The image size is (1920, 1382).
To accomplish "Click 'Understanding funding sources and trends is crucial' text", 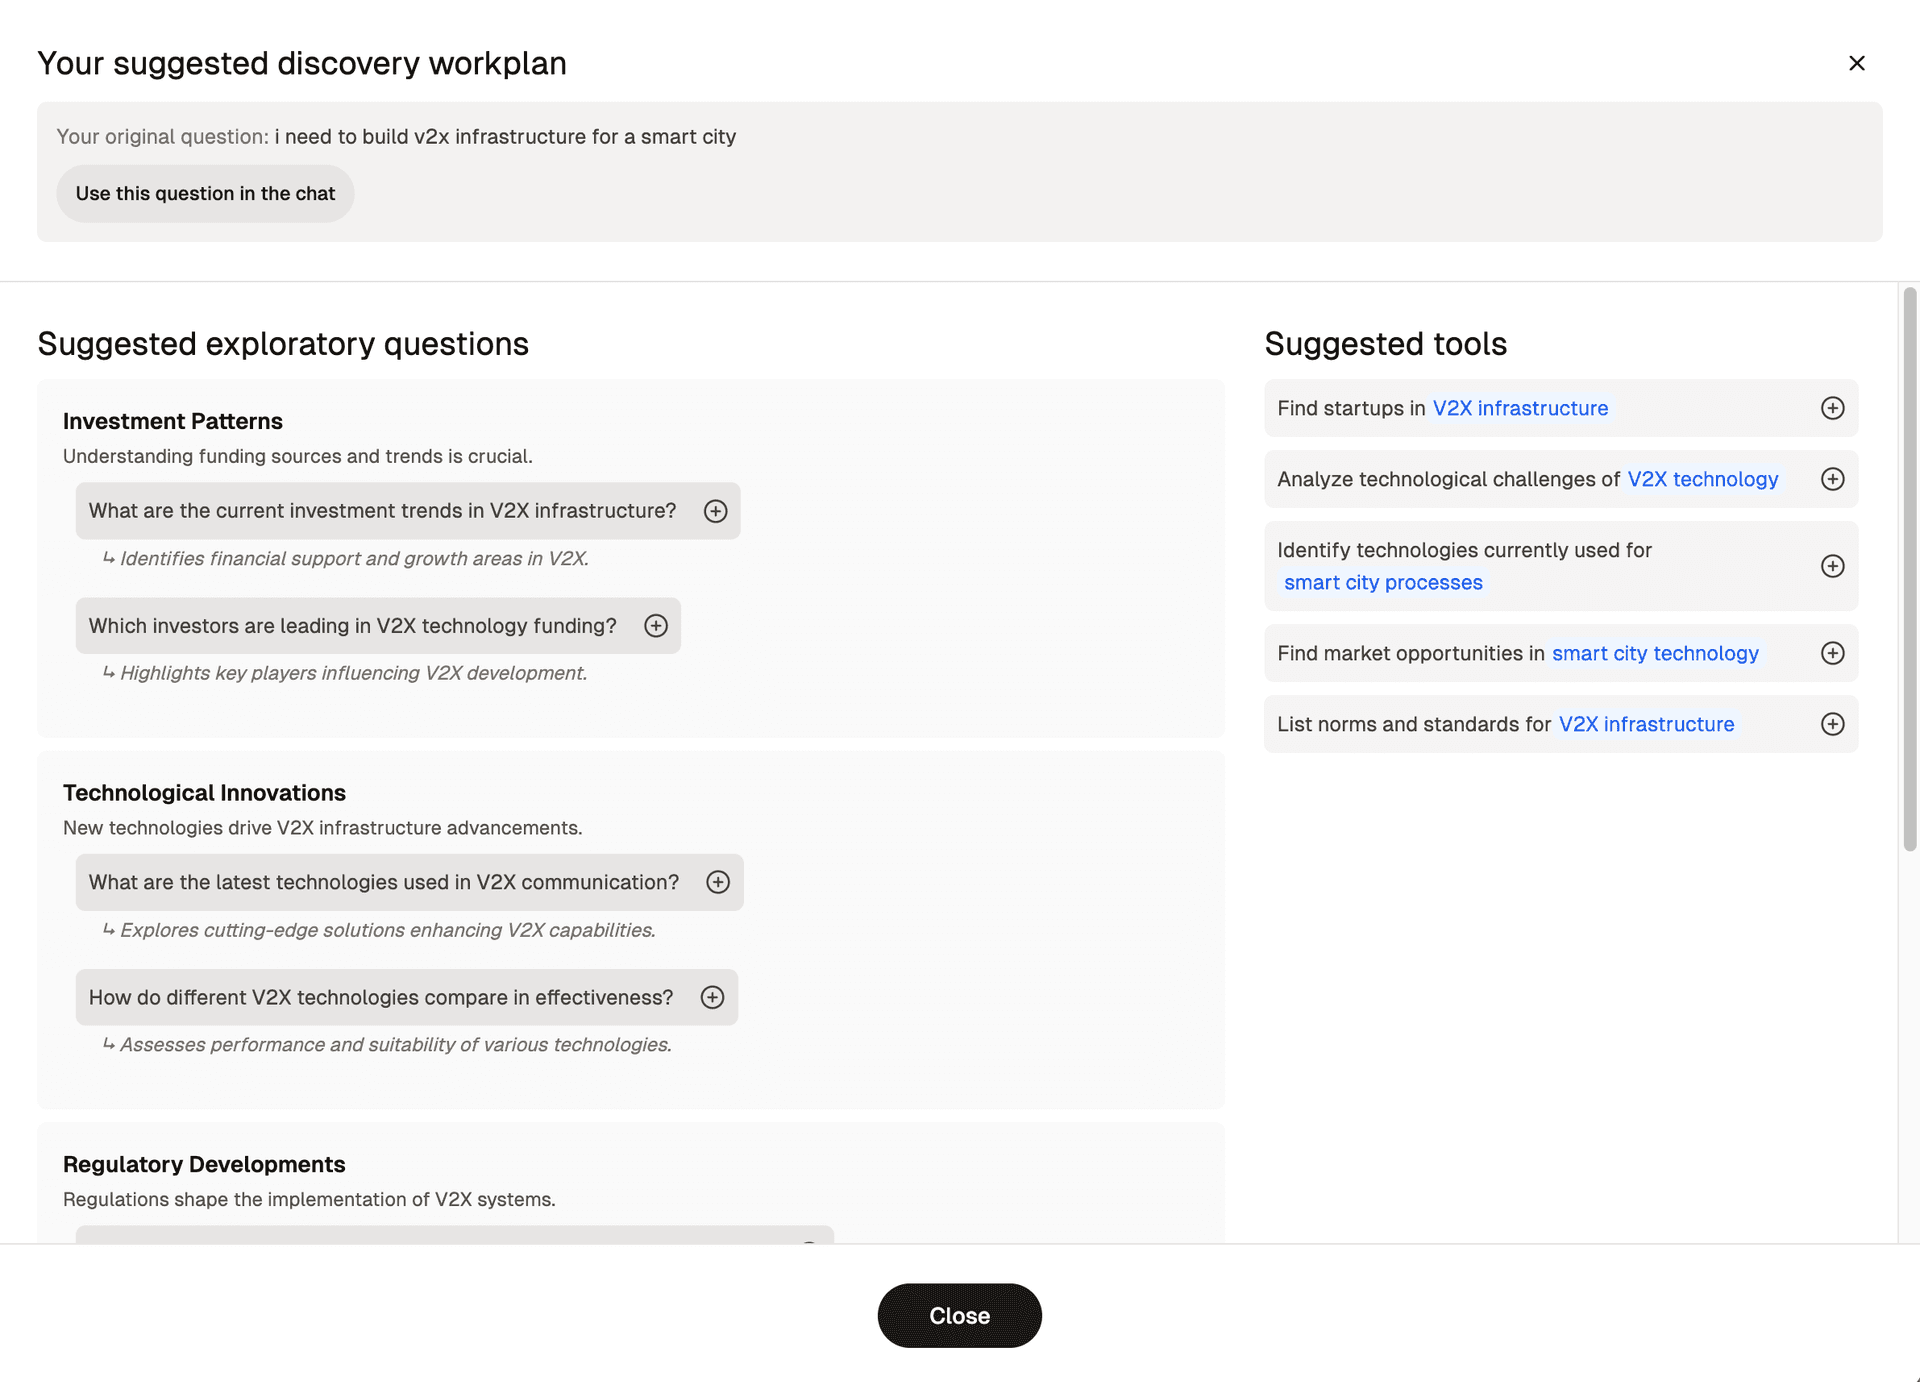I will [x=298, y=456].
